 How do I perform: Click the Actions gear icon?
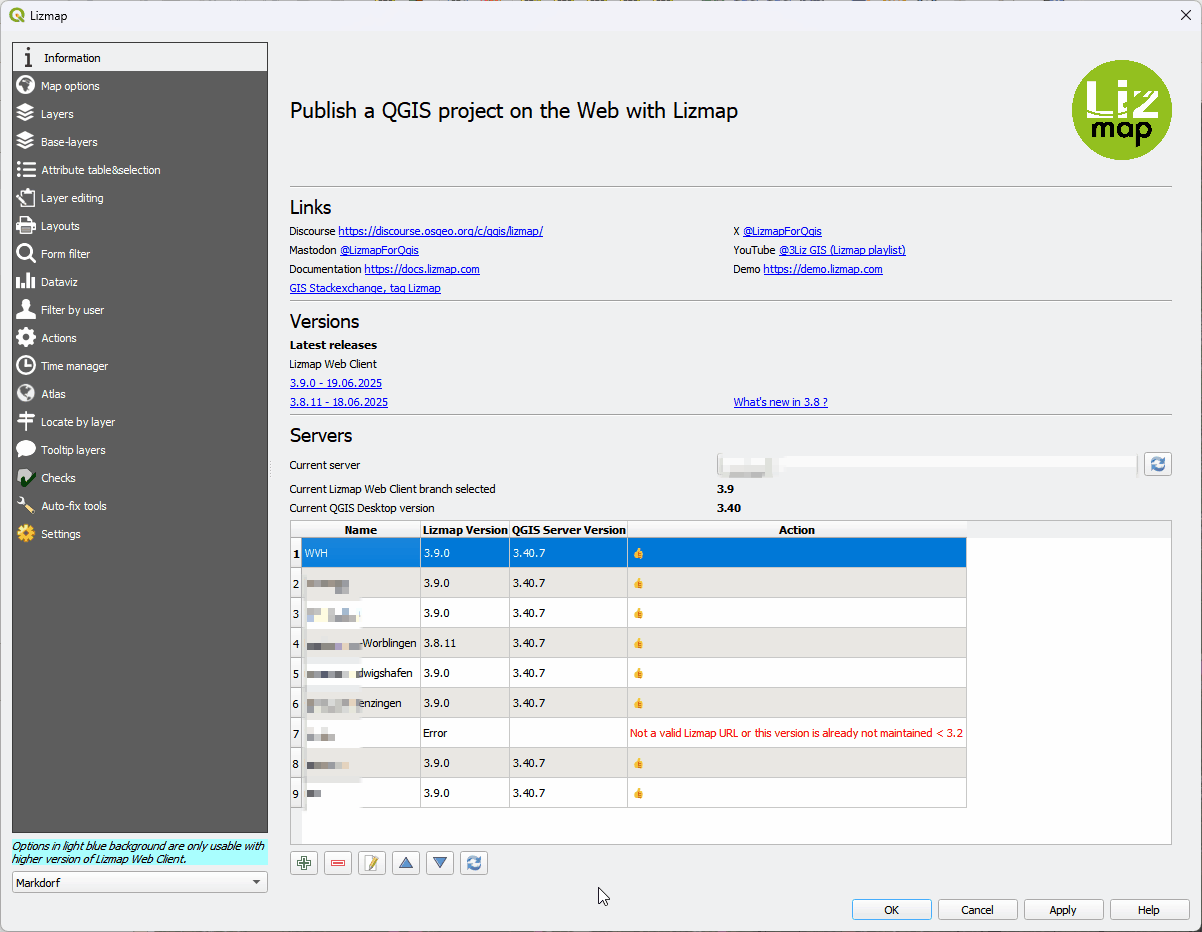click(26, 338)
